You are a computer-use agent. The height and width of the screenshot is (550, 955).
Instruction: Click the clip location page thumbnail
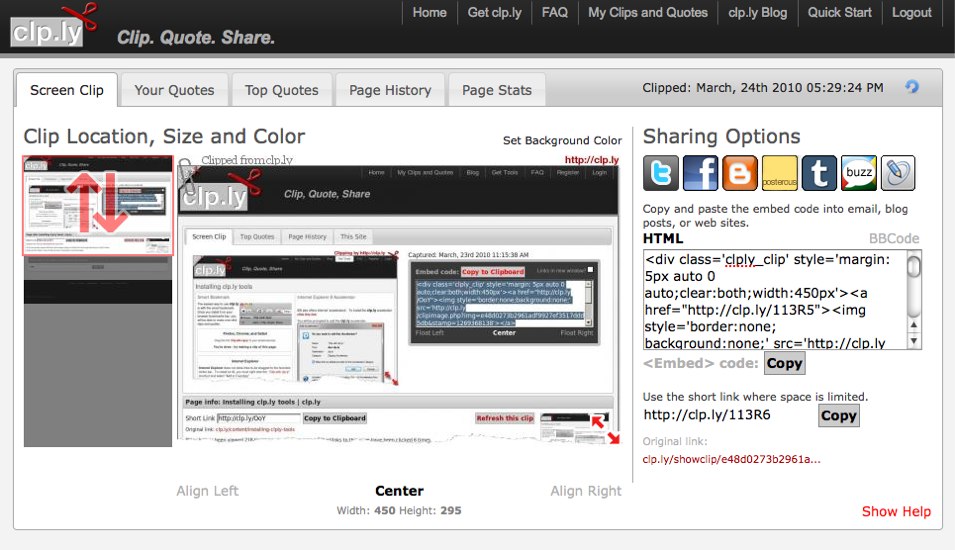pos(98,301)
